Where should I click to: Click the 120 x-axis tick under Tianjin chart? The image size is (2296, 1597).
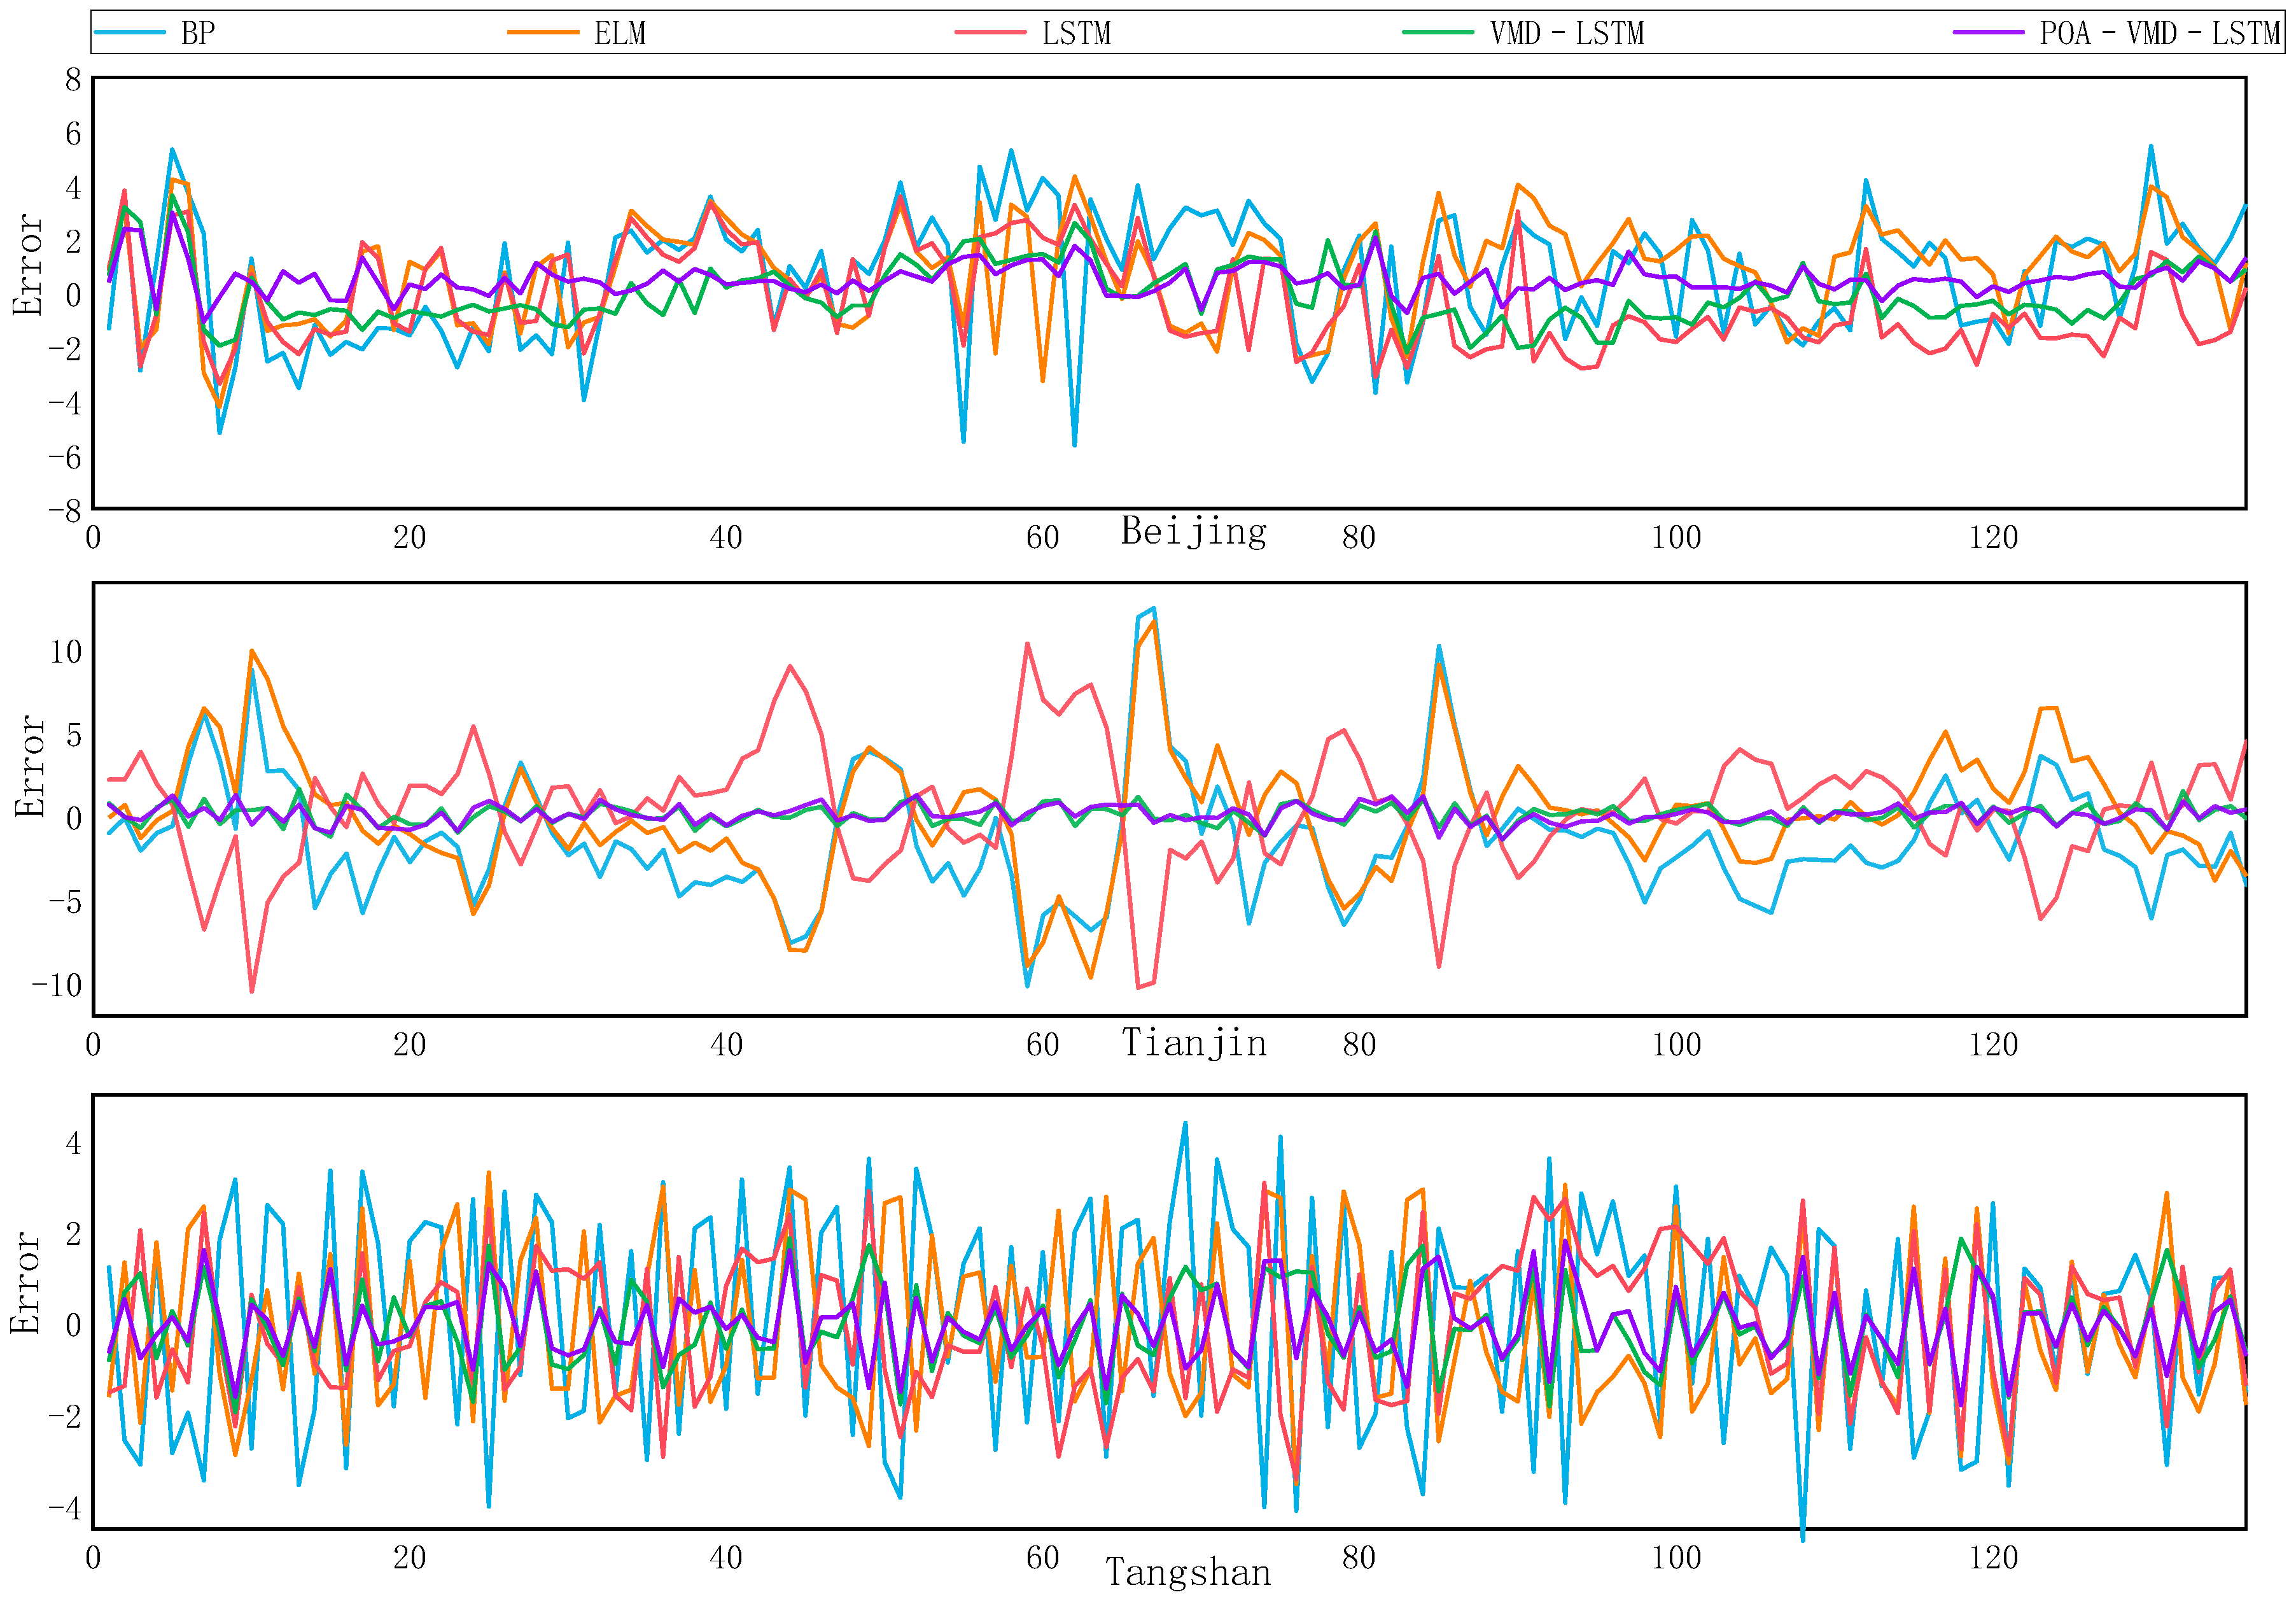(x=1993, y=1045)
